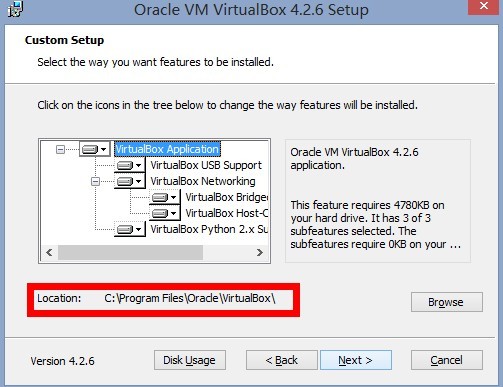Proceed with the Next button
The image size is (503, 387).
coord(356,360)
